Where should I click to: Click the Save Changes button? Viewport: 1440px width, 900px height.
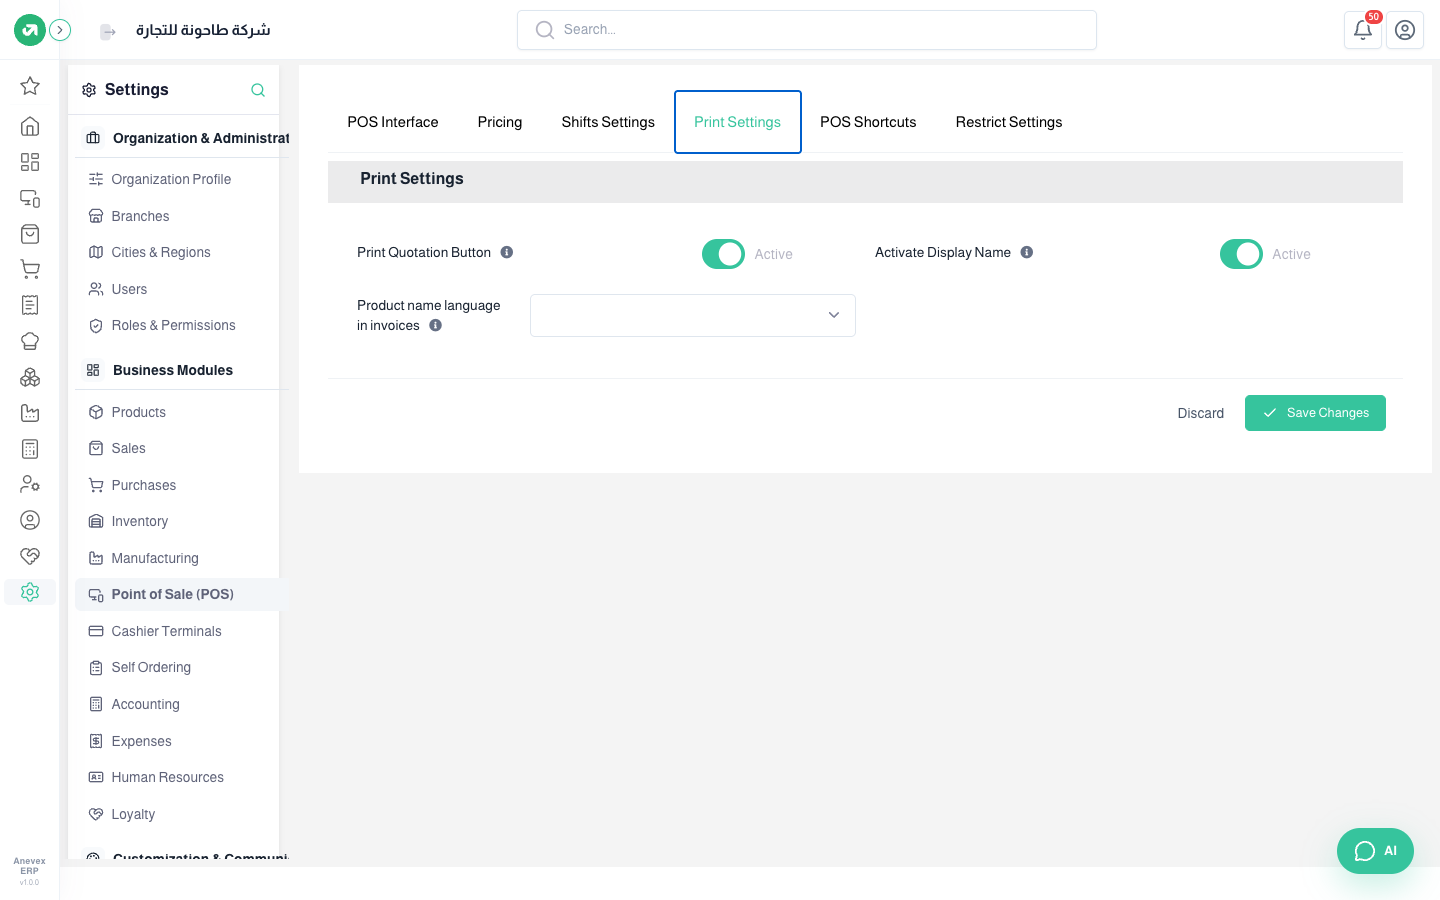pos(1315,413)
